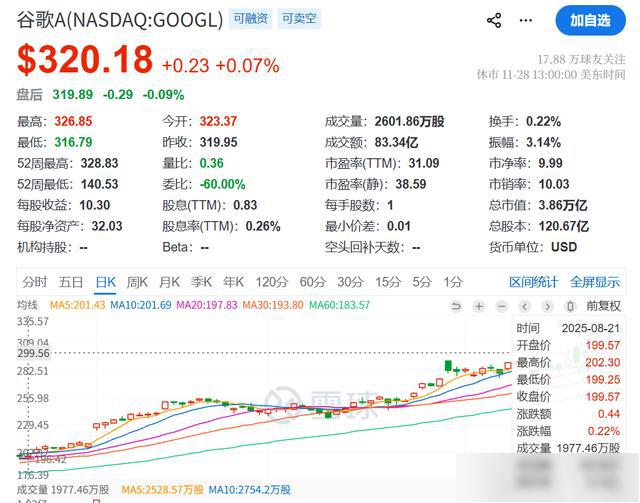The height and width of the screenshot is (503, 640).
Task: Click the chart reset undo arrow icon
Action: pyautogui.click(x=456, y=306)
